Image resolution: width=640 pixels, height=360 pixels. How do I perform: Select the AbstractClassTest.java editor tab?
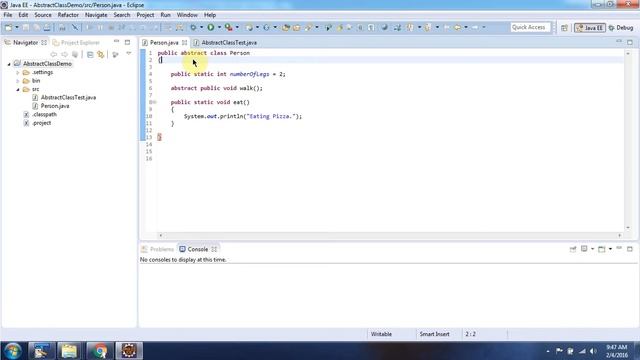[x=225, y=42]
